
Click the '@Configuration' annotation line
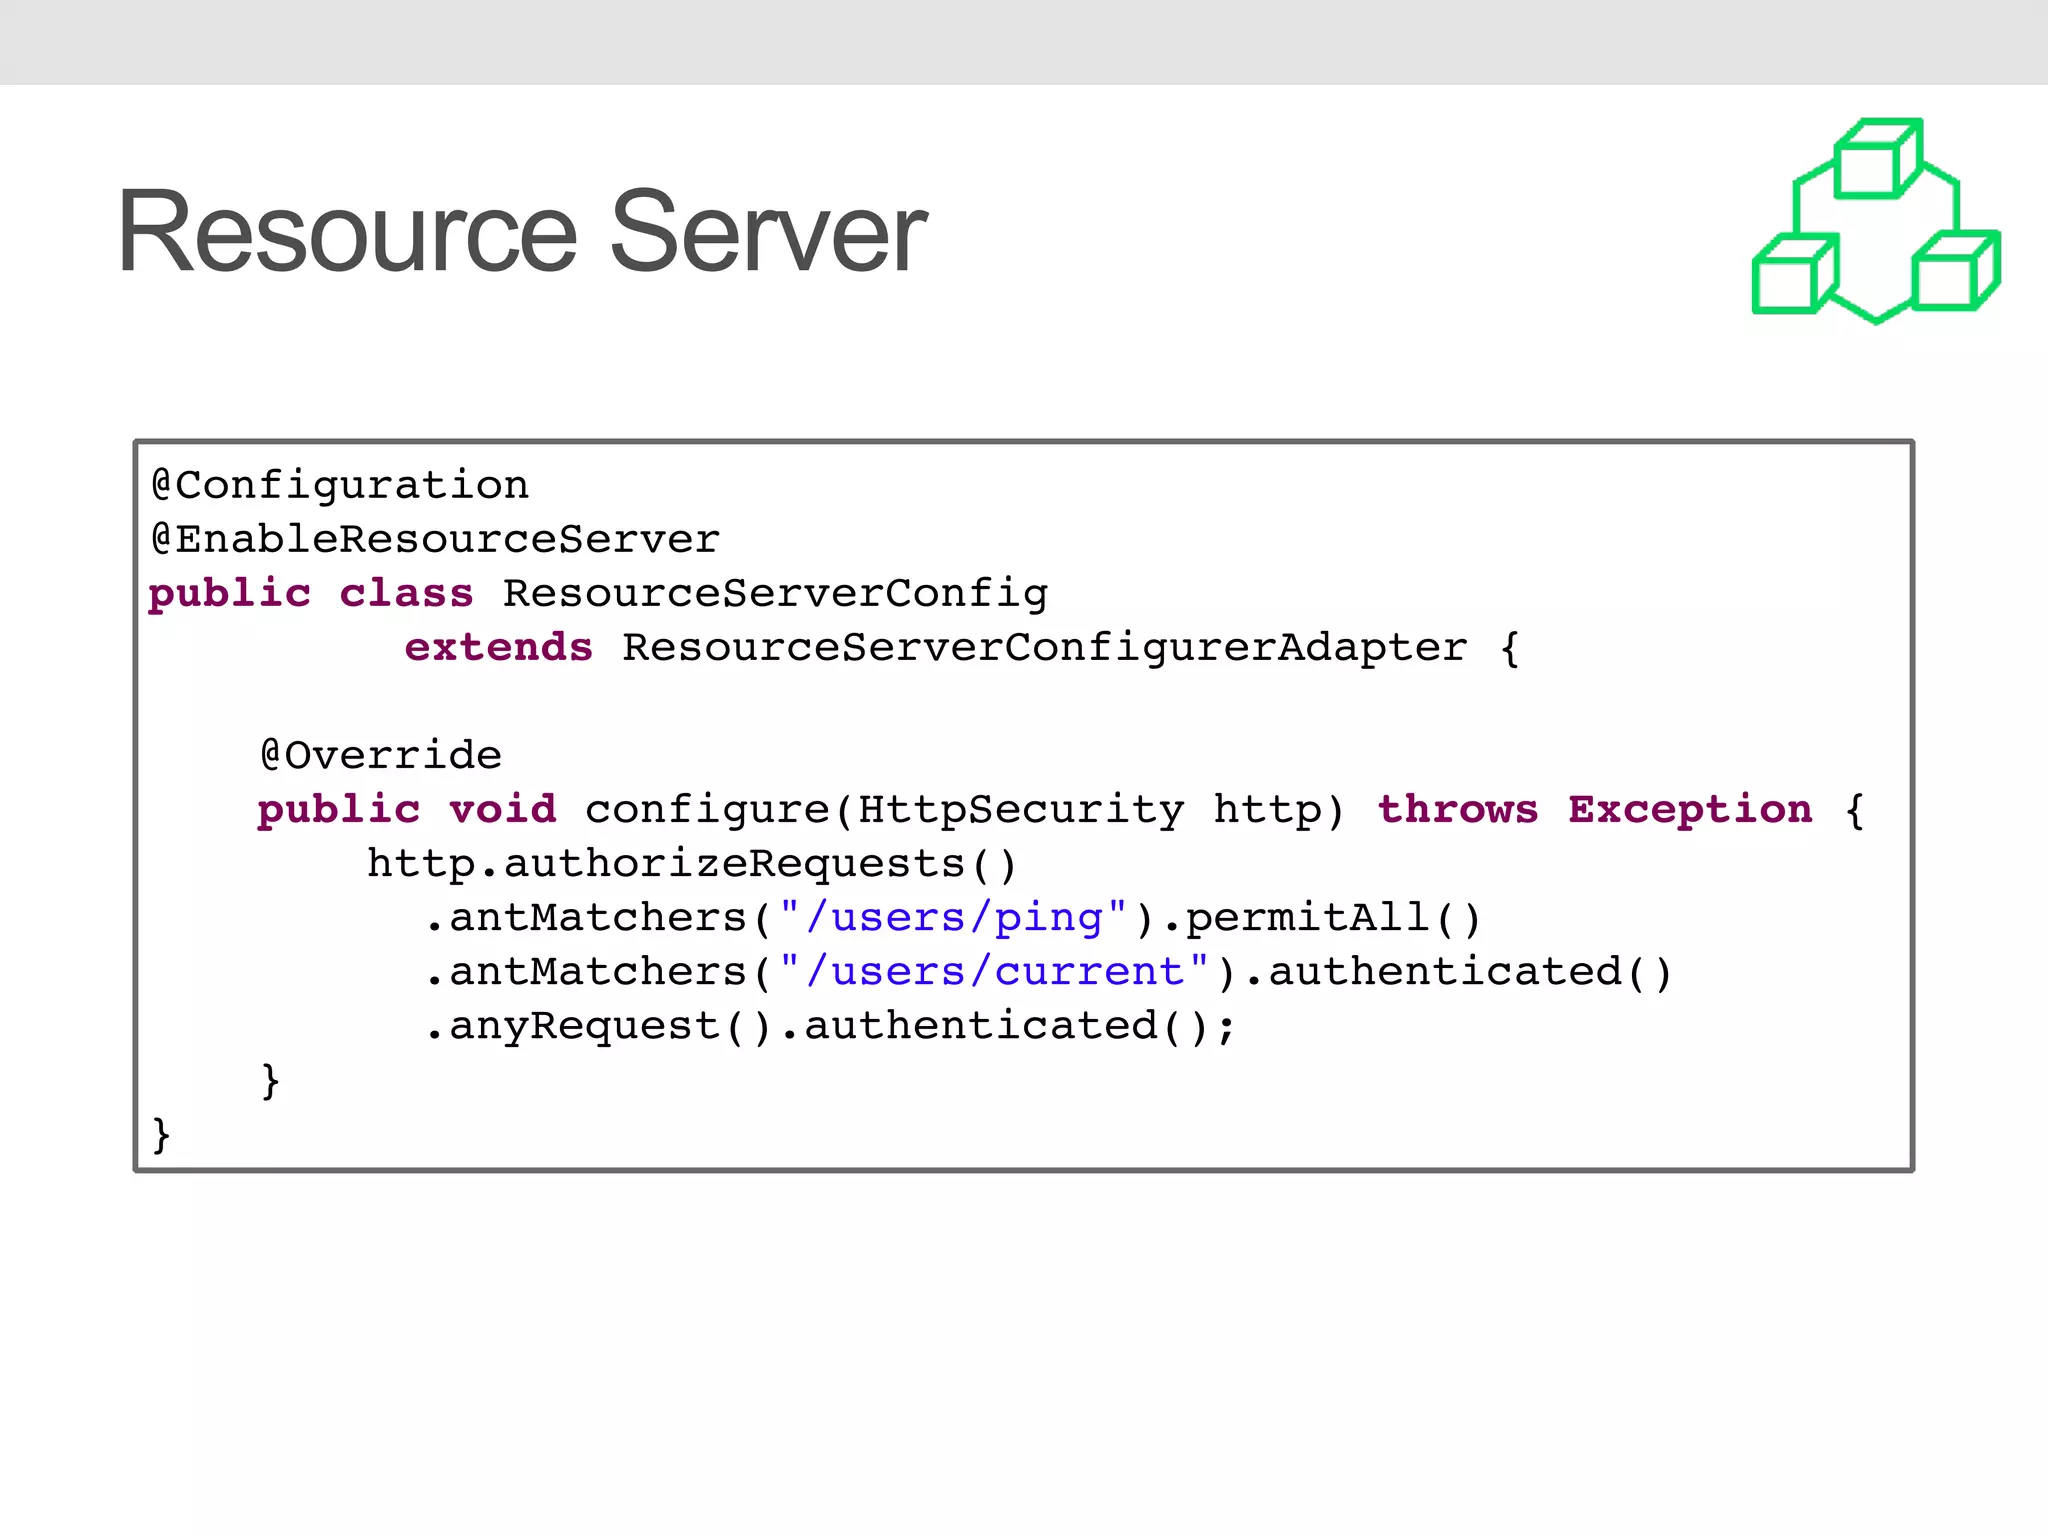click(340, 485)
